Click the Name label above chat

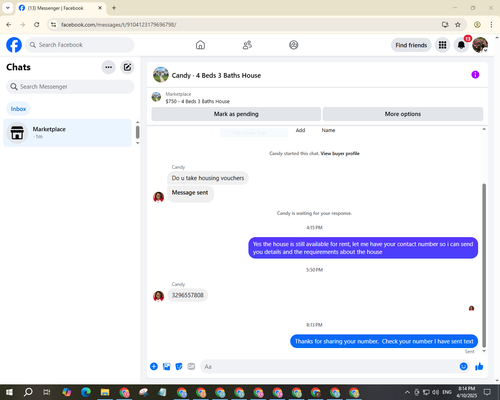(x=328, y=130)
